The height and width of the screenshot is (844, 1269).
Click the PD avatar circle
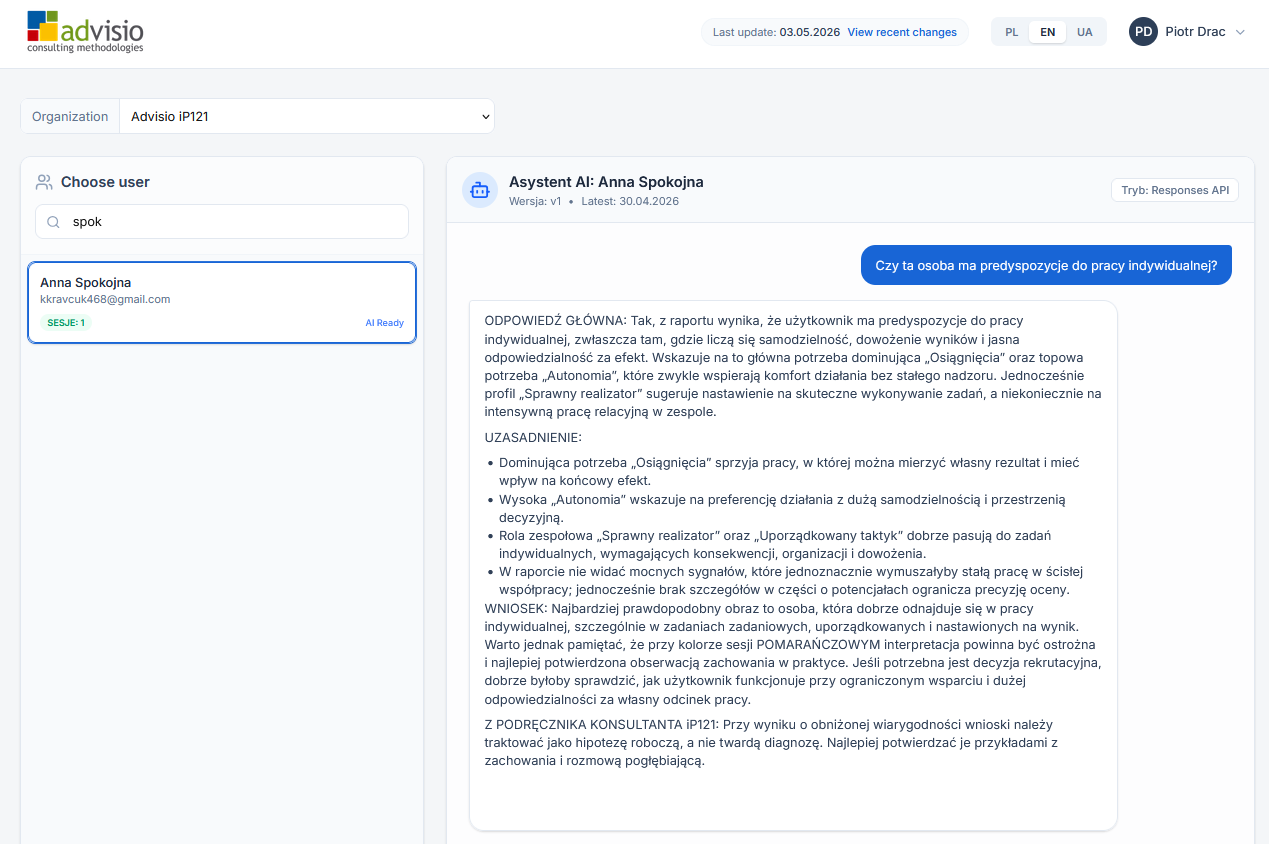click(x=1143, y=32)
